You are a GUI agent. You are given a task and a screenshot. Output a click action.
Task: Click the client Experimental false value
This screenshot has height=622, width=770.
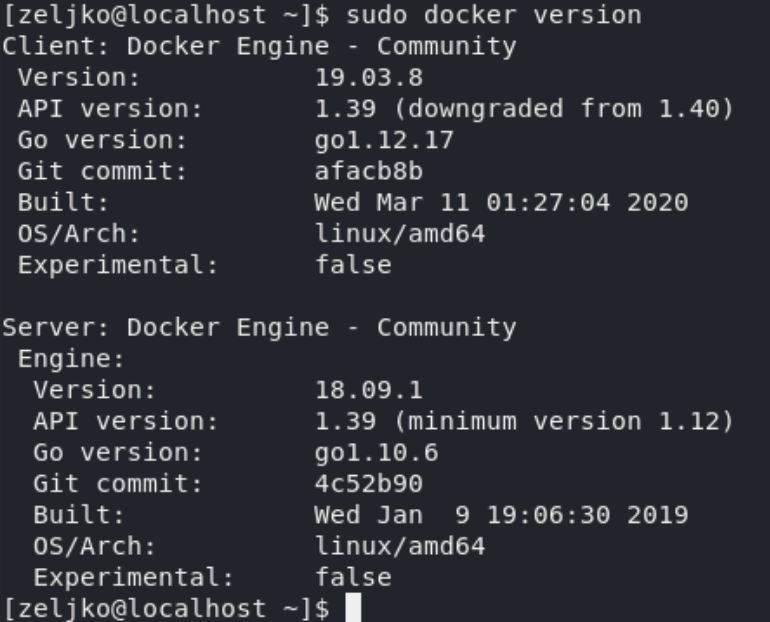tap(353, 265)
